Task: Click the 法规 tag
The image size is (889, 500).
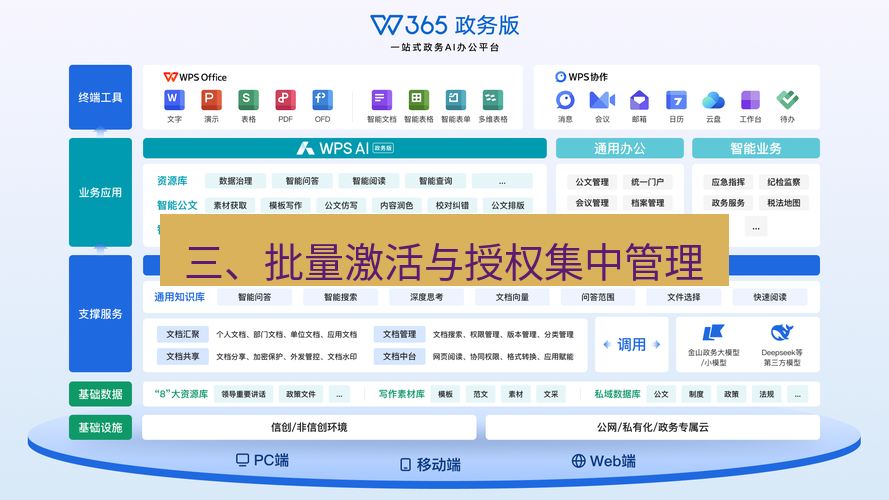Action: [x=767, y=394]
